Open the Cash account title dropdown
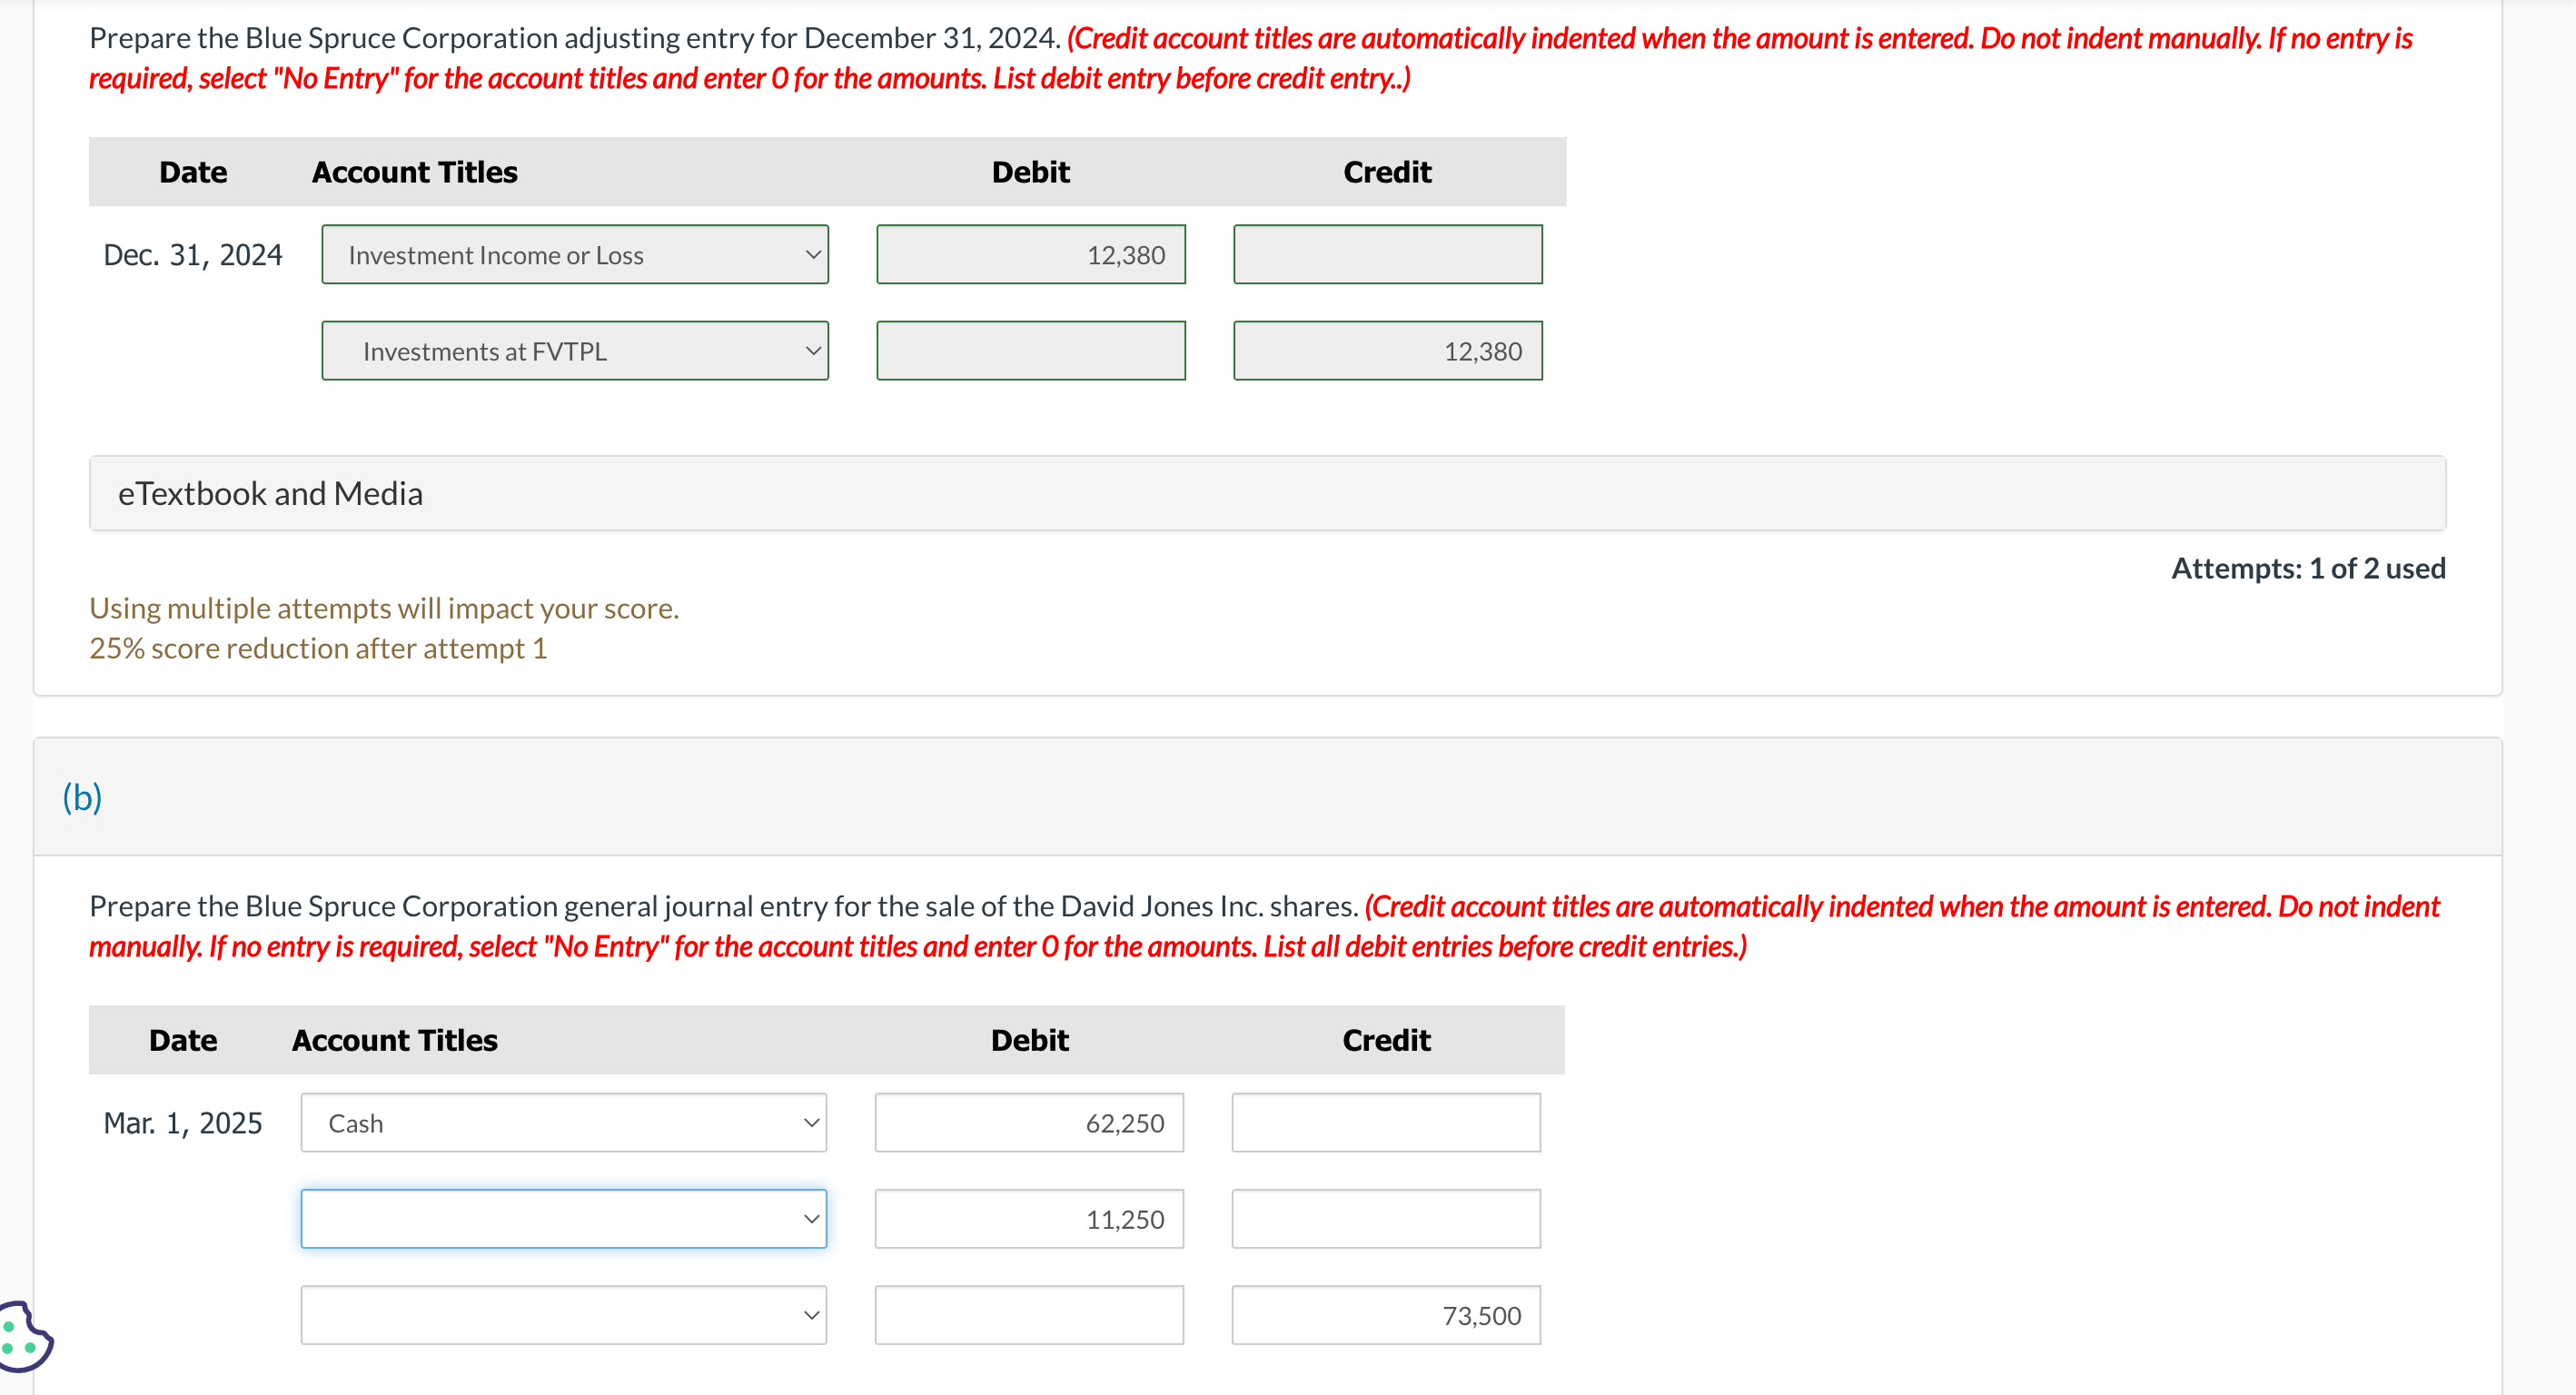This screenshot has height=1395, width=2576. [x=563, y=1123]
